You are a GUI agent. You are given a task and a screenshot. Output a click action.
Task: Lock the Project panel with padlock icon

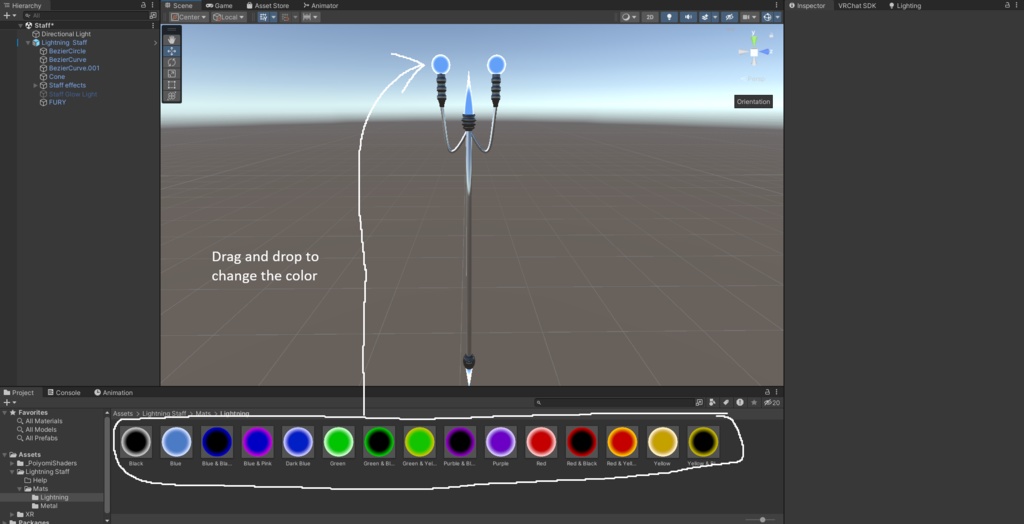(768, 392)
